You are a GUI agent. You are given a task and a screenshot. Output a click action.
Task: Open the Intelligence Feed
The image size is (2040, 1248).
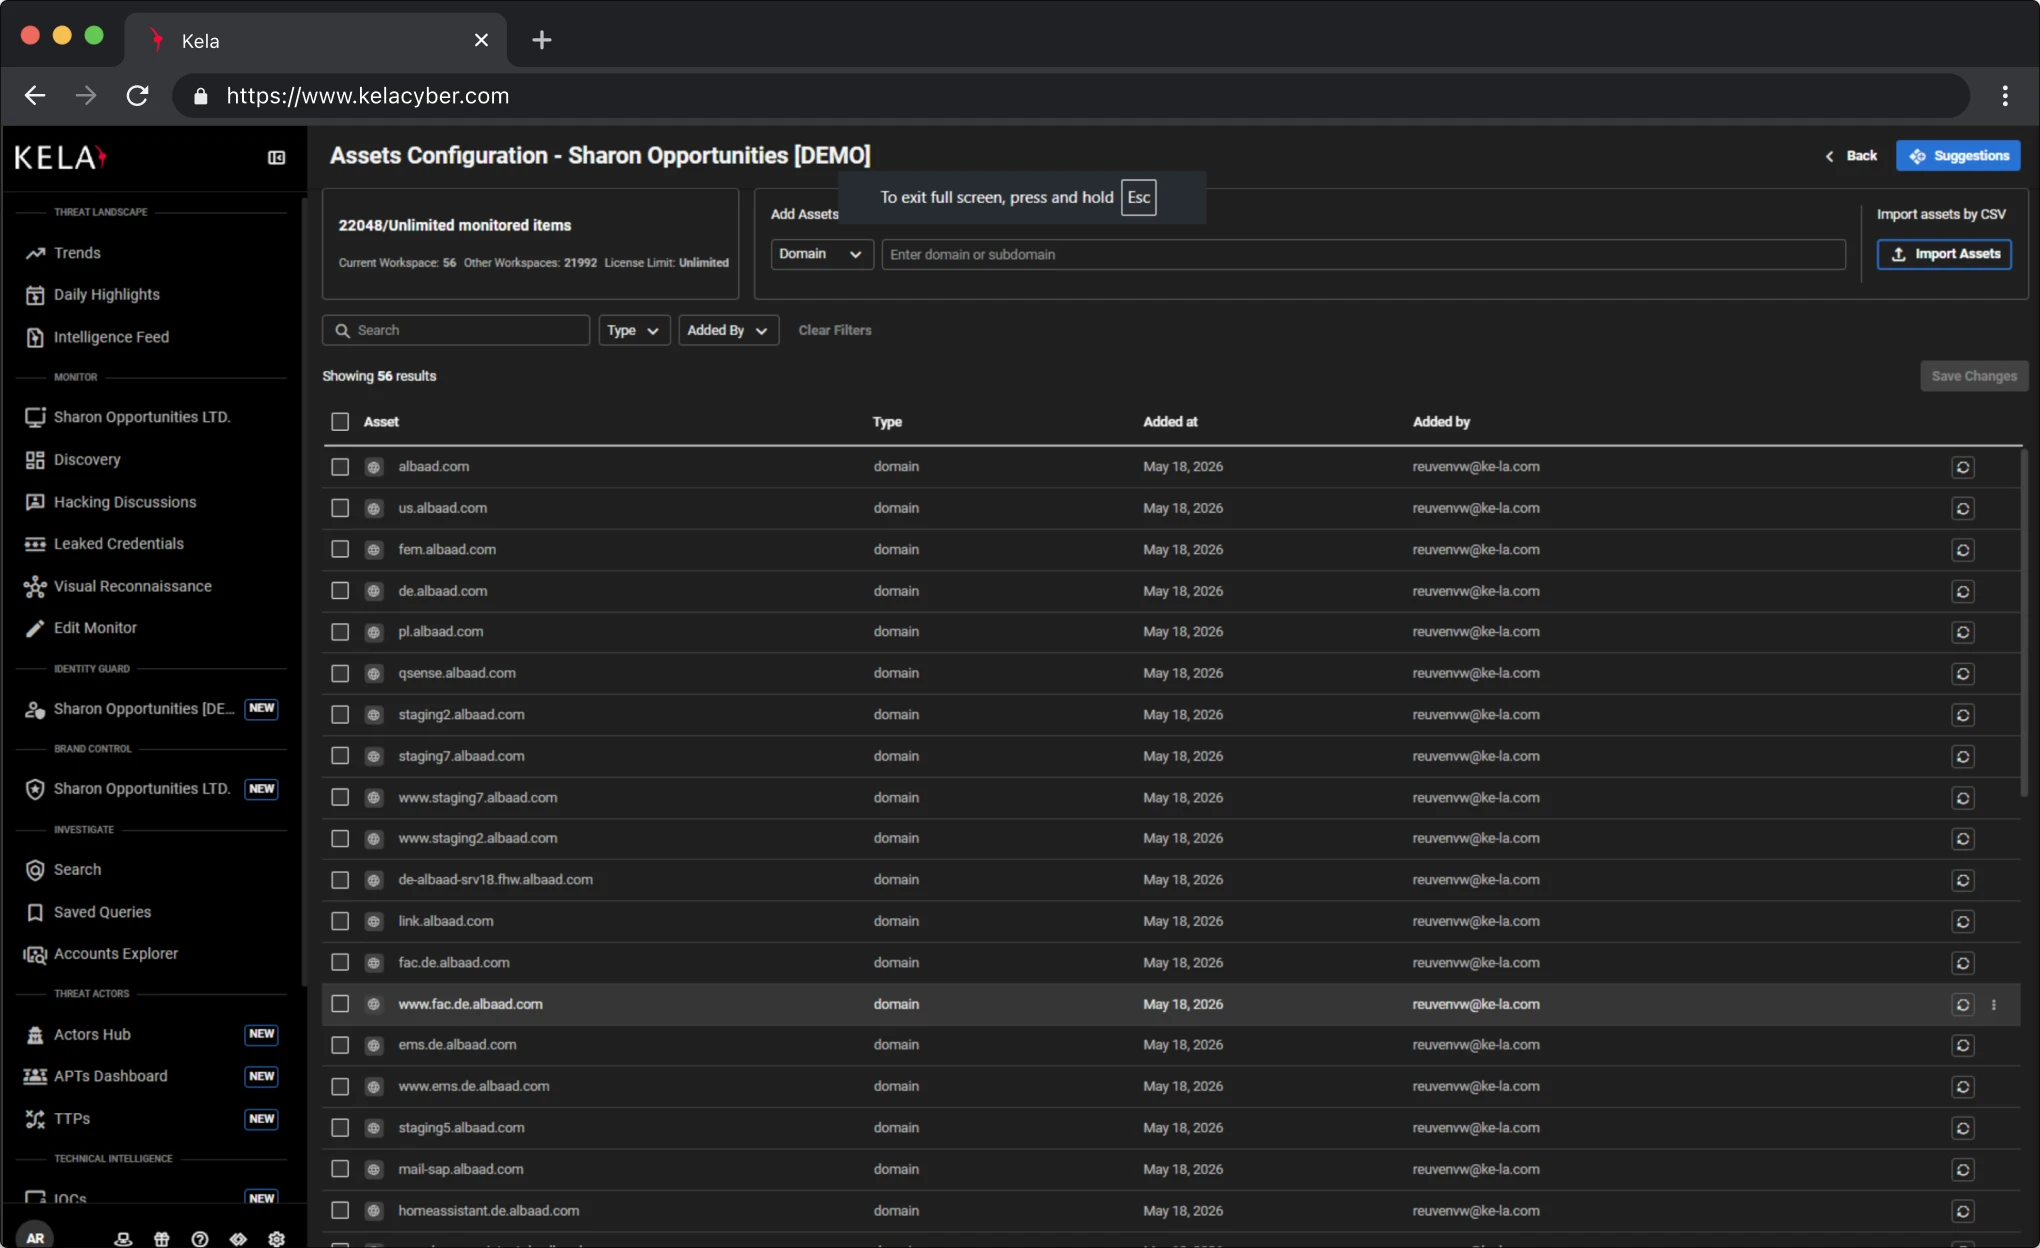[111, 337]
